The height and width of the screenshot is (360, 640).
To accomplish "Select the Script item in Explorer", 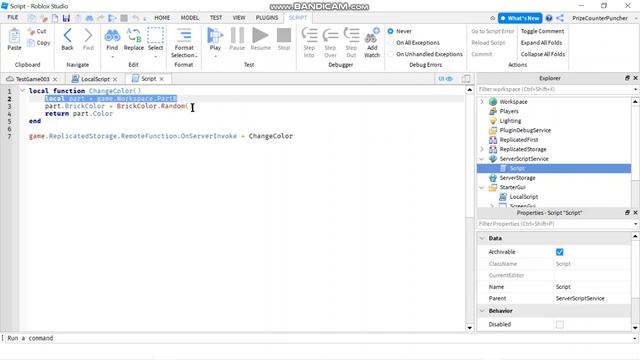I will 554,168.
